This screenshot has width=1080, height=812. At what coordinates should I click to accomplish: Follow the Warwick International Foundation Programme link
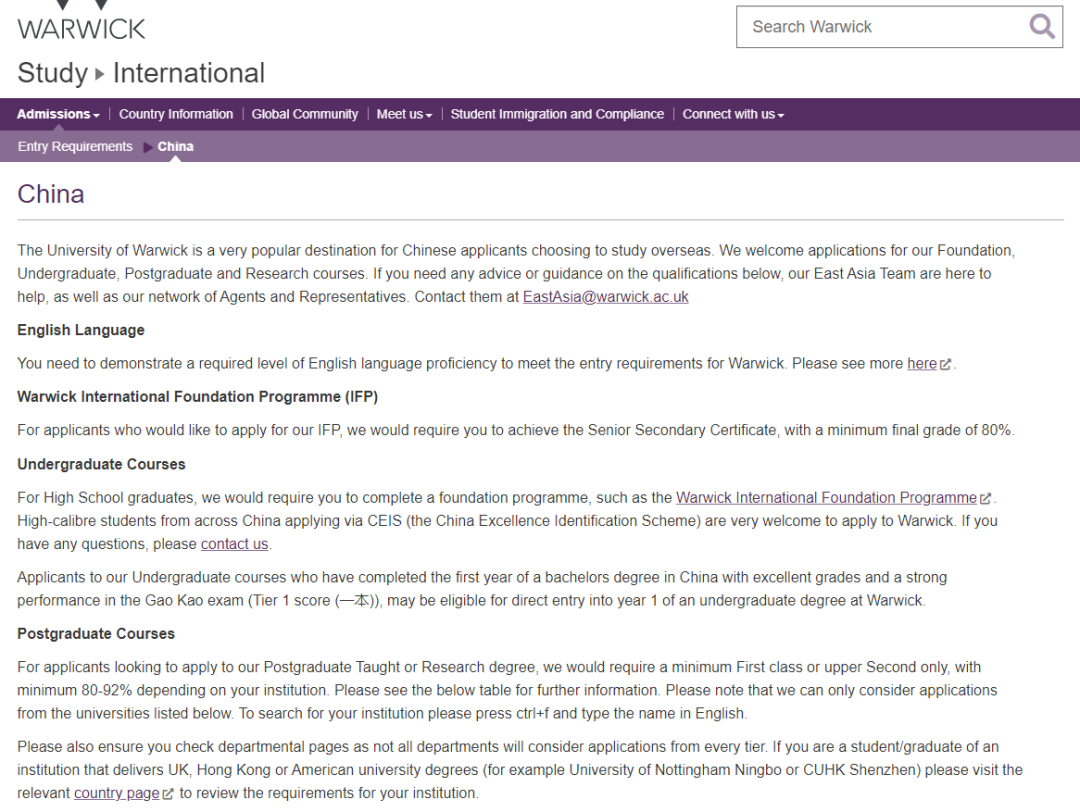(826, 498)
